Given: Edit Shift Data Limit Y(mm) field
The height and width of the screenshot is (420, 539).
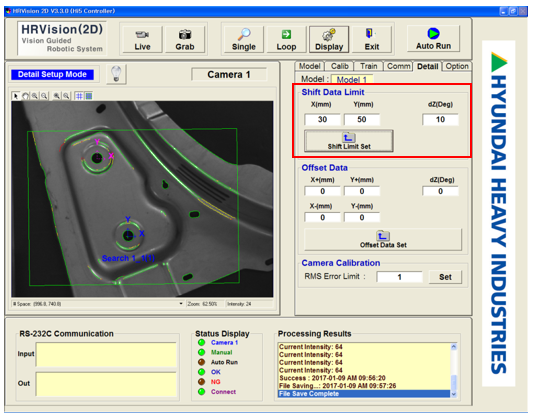Looking at the screenshot, I should (362, 120).
